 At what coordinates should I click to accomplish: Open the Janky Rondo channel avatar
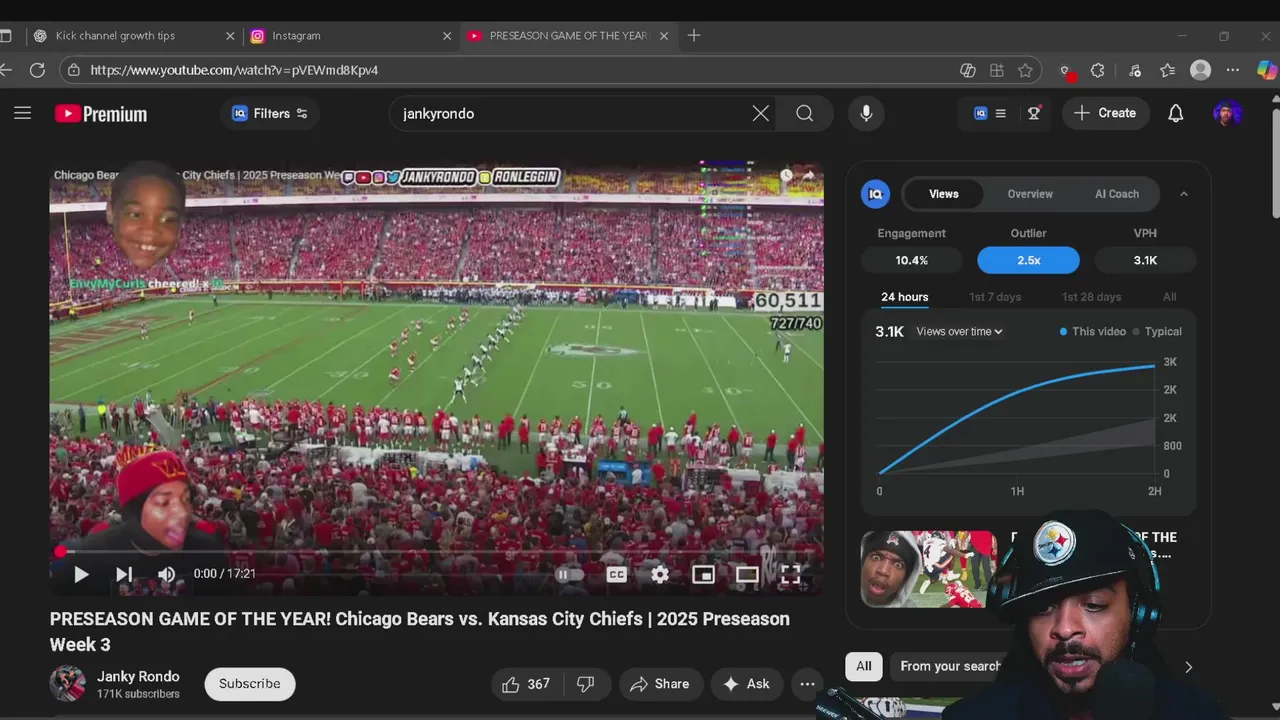point(68,683)
